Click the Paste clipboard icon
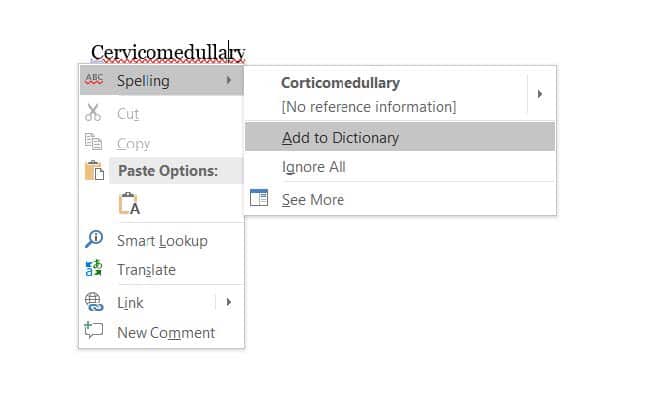 point(94,170)
